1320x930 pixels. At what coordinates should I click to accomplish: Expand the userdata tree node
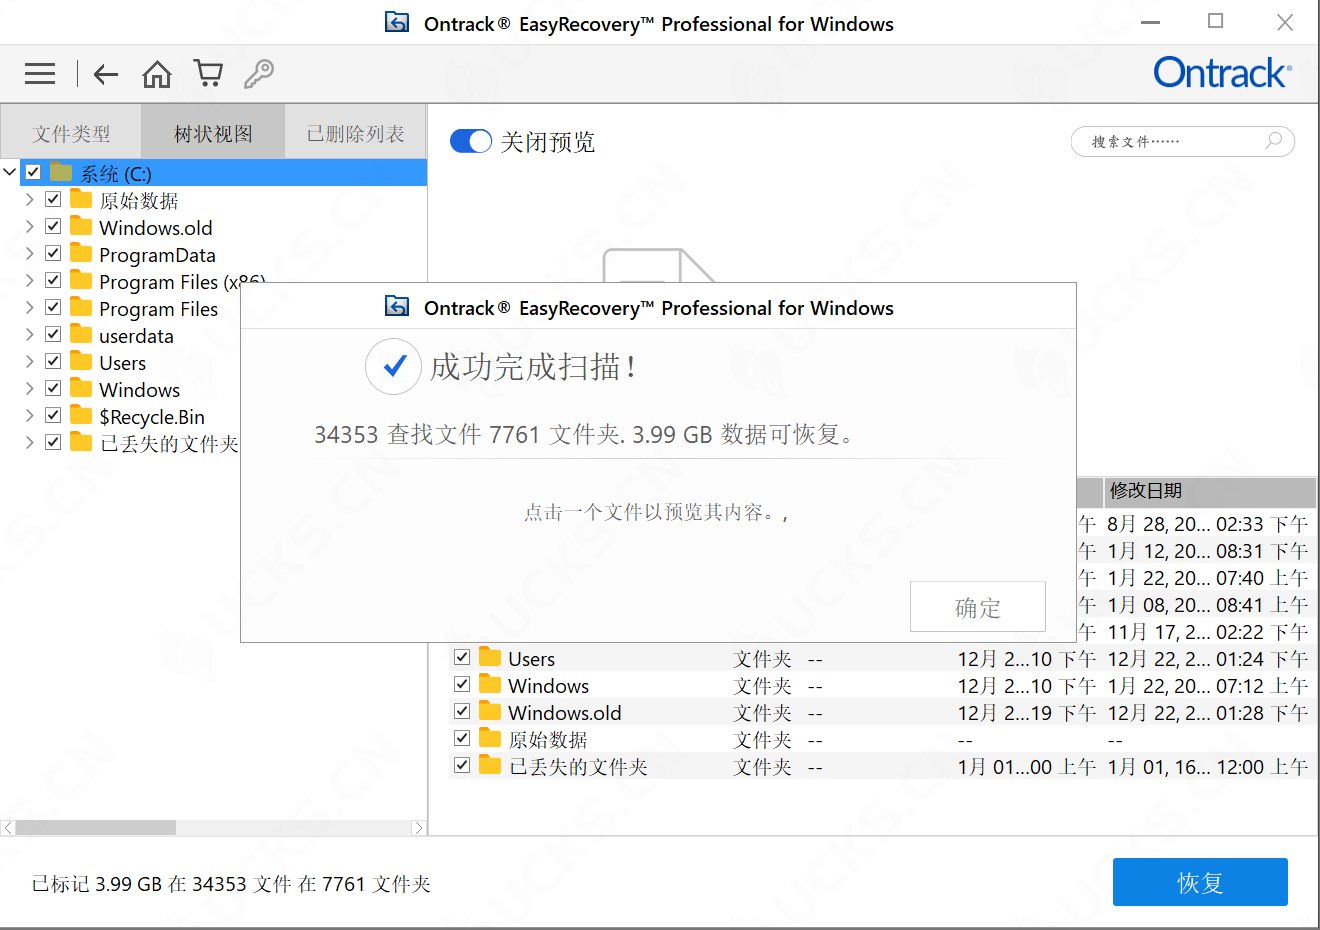(30, 335)
